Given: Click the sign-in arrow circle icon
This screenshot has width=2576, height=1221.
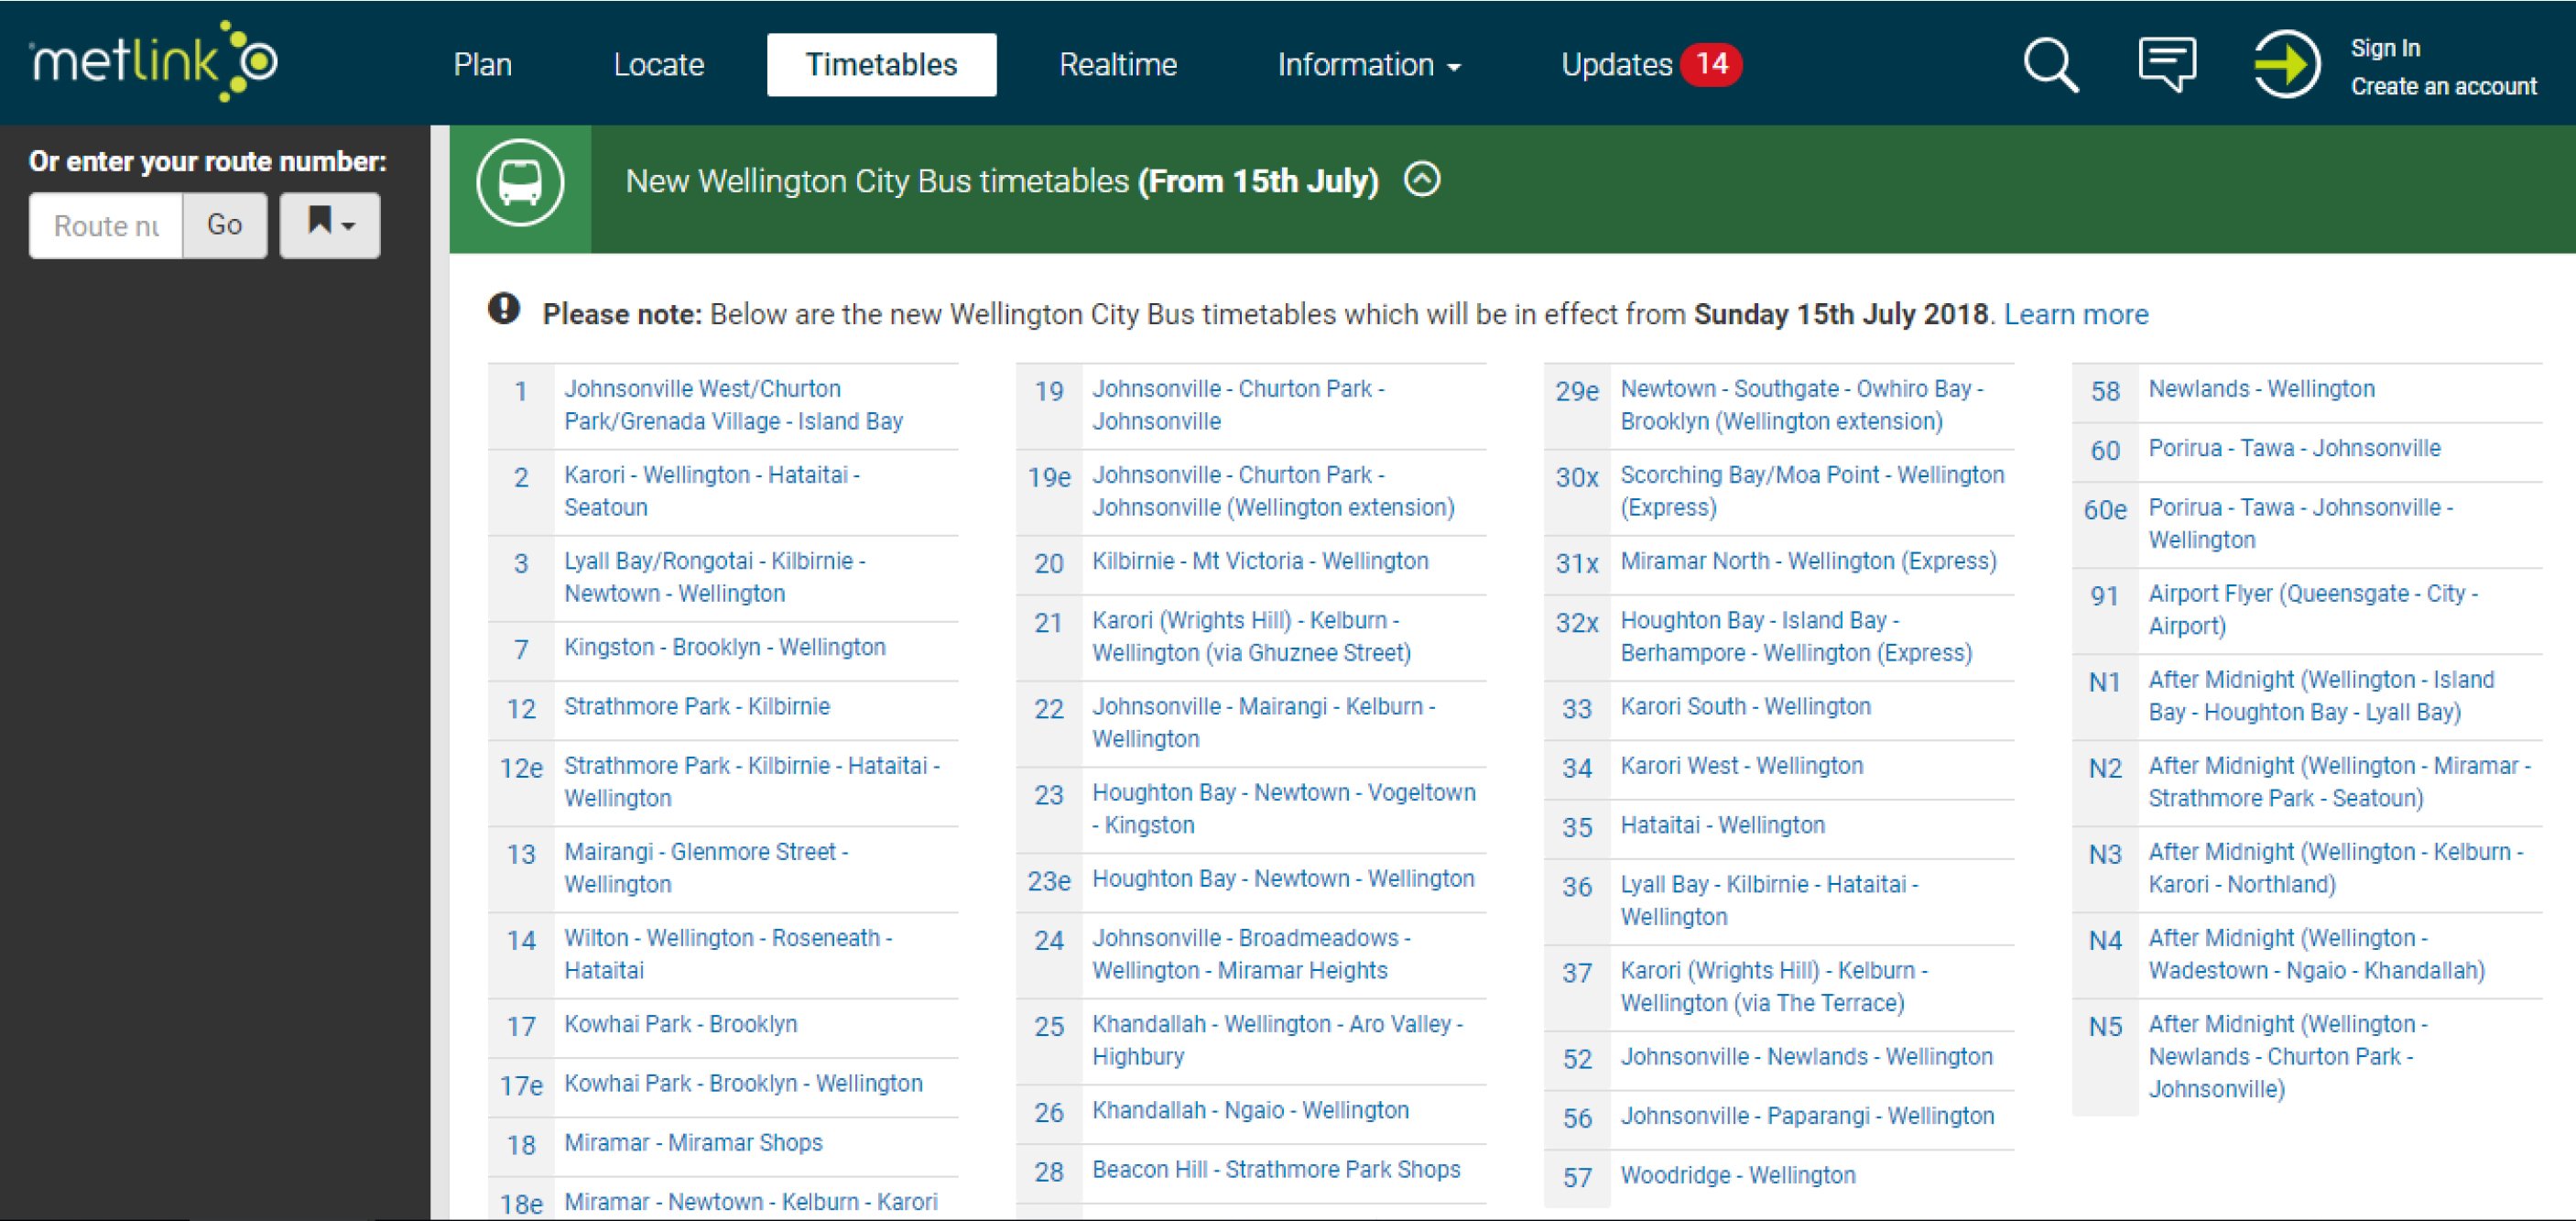Looking at the screenshot, I should 2286,64.
